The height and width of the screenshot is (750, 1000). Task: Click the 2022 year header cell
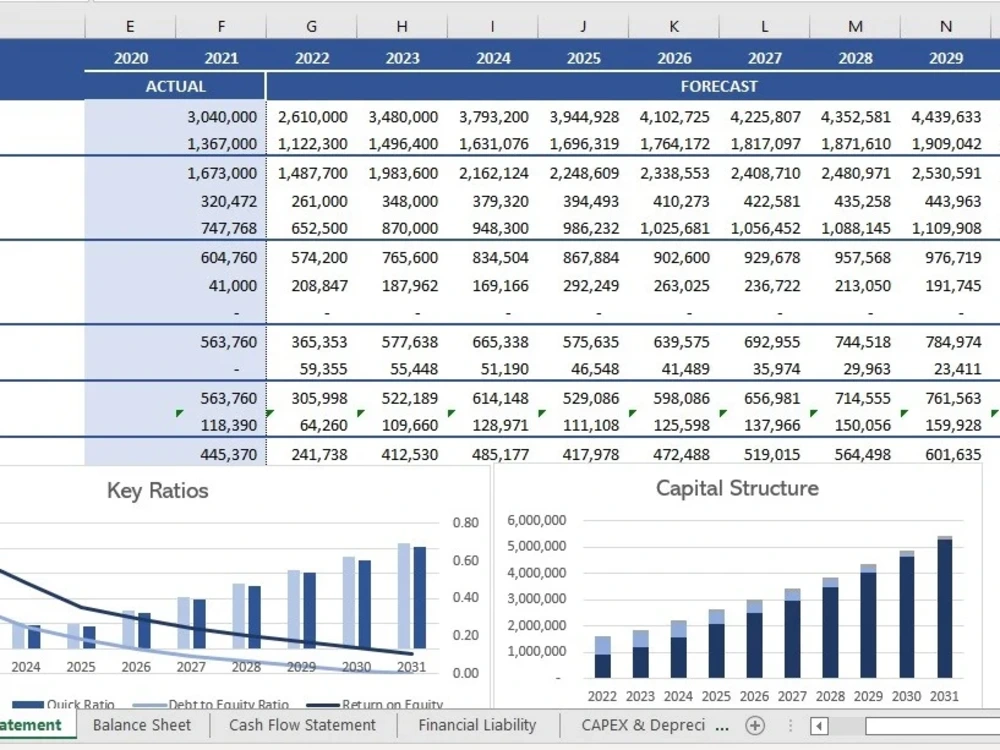pyautogui.click(x=312, y=58)
